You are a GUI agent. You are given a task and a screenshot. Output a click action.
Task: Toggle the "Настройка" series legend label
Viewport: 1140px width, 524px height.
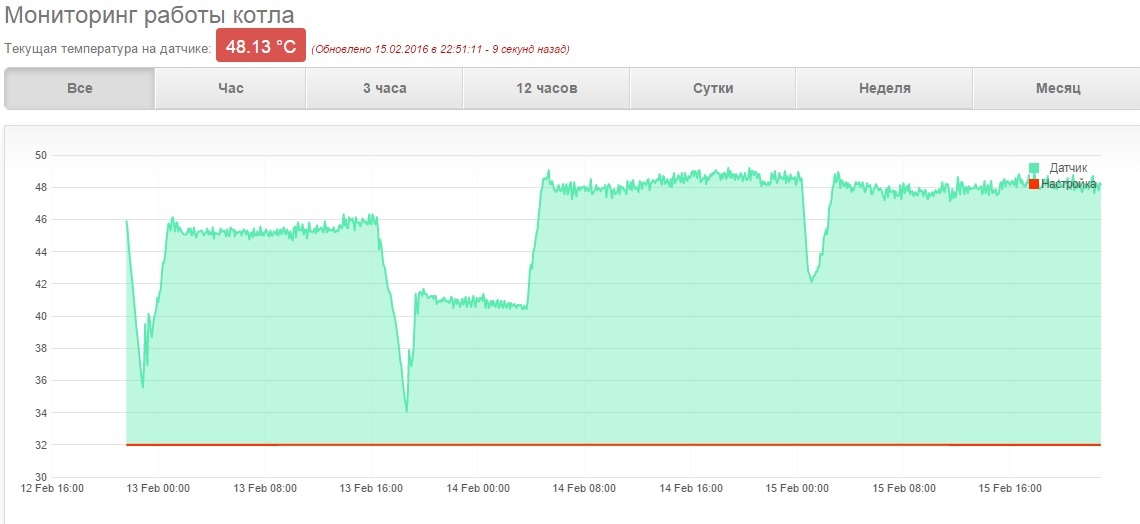point(1068,184)
